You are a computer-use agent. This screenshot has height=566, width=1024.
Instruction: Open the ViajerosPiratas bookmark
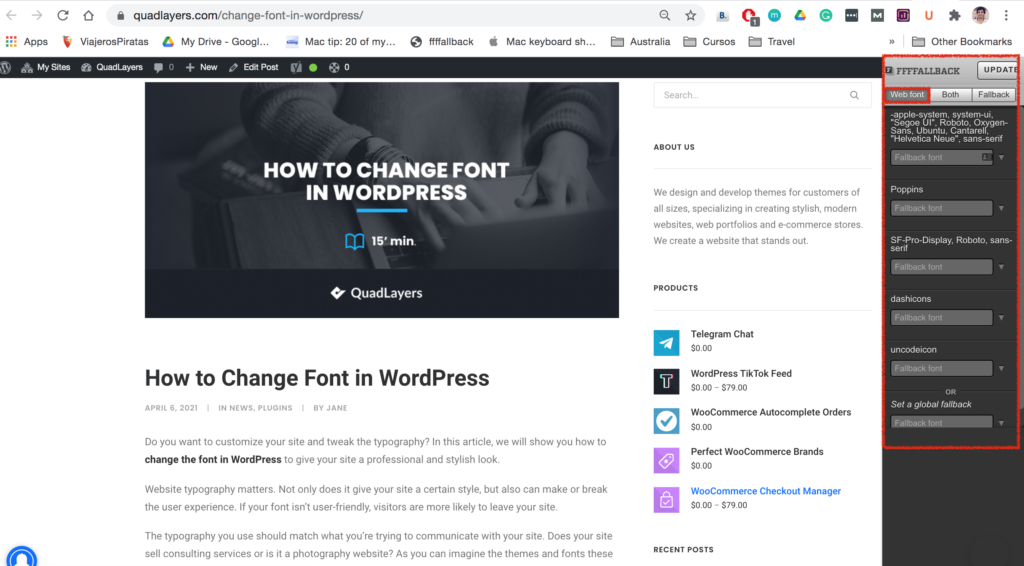click(105, 41)
